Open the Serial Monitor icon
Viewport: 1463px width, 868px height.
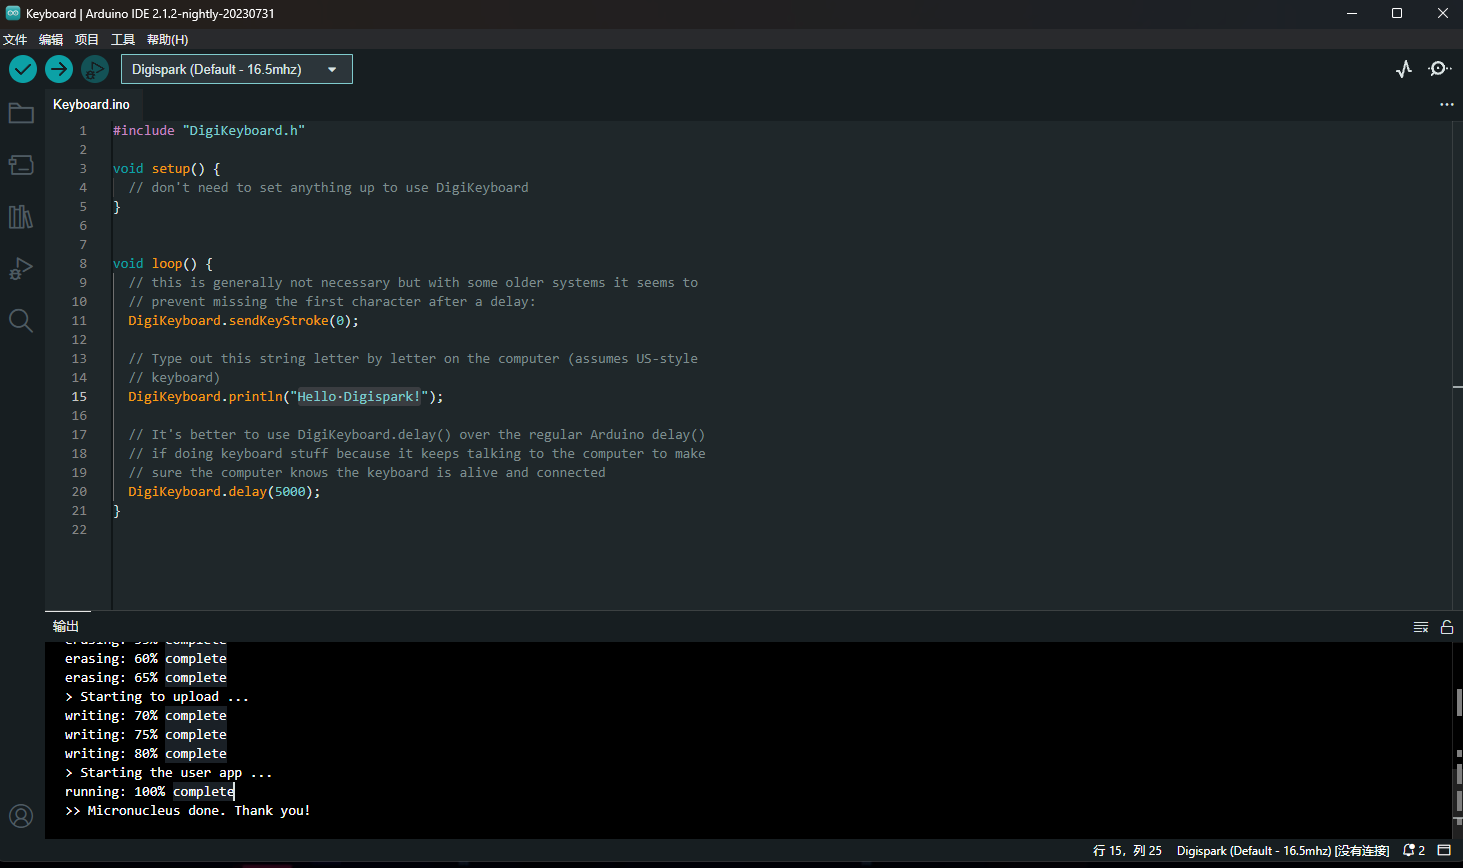pyautogui.click(x=1440, y=69)
